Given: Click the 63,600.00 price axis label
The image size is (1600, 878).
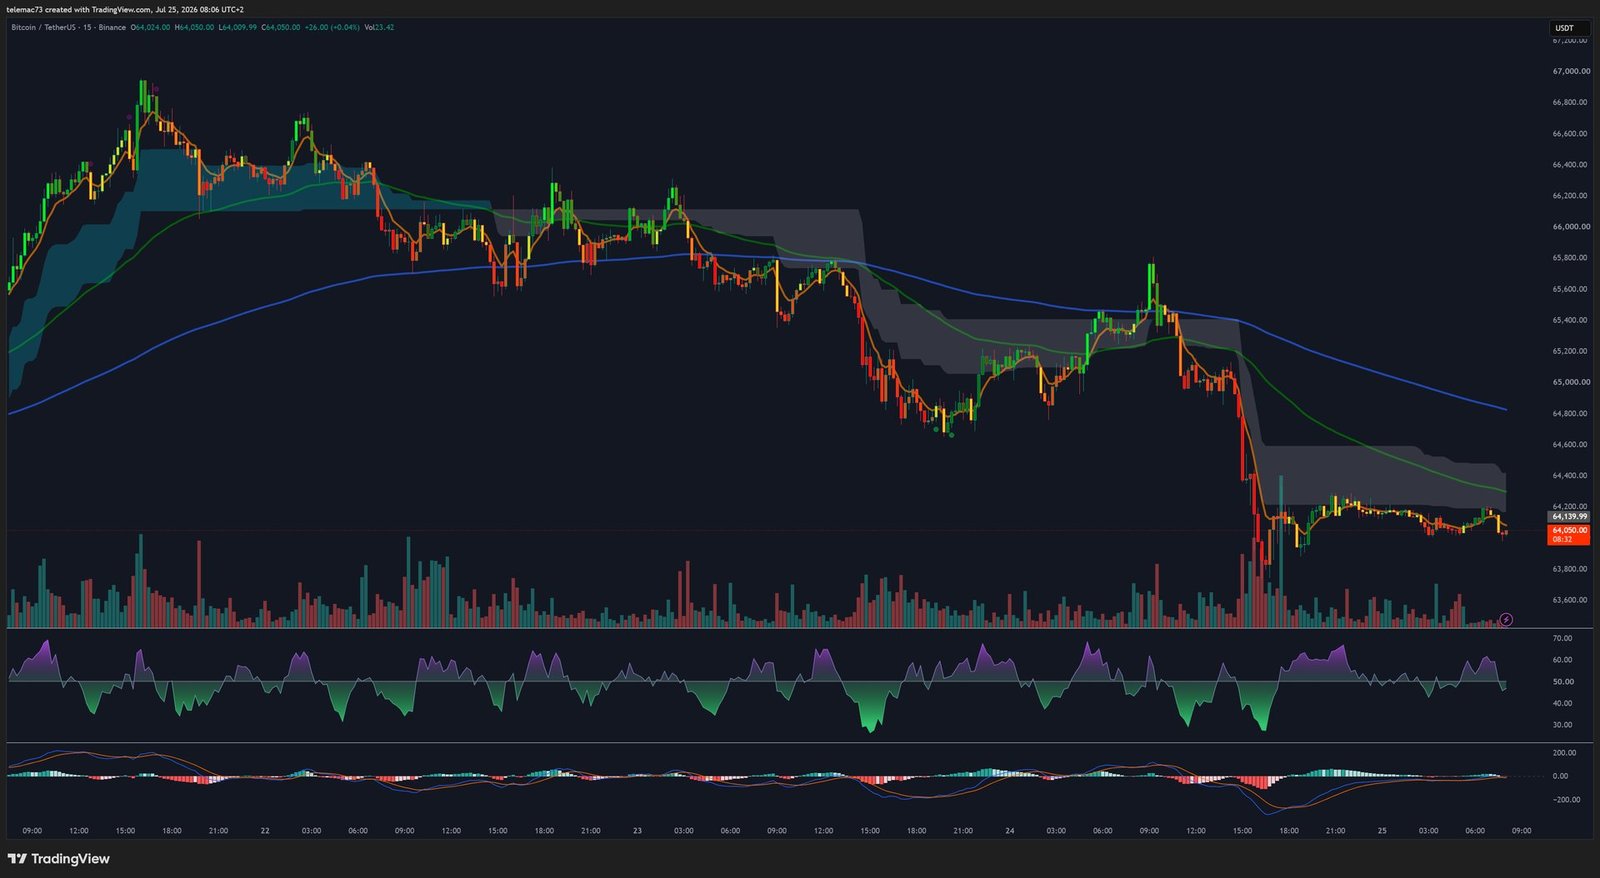Looking at the screenshot, I should [x=1571, y=600].
